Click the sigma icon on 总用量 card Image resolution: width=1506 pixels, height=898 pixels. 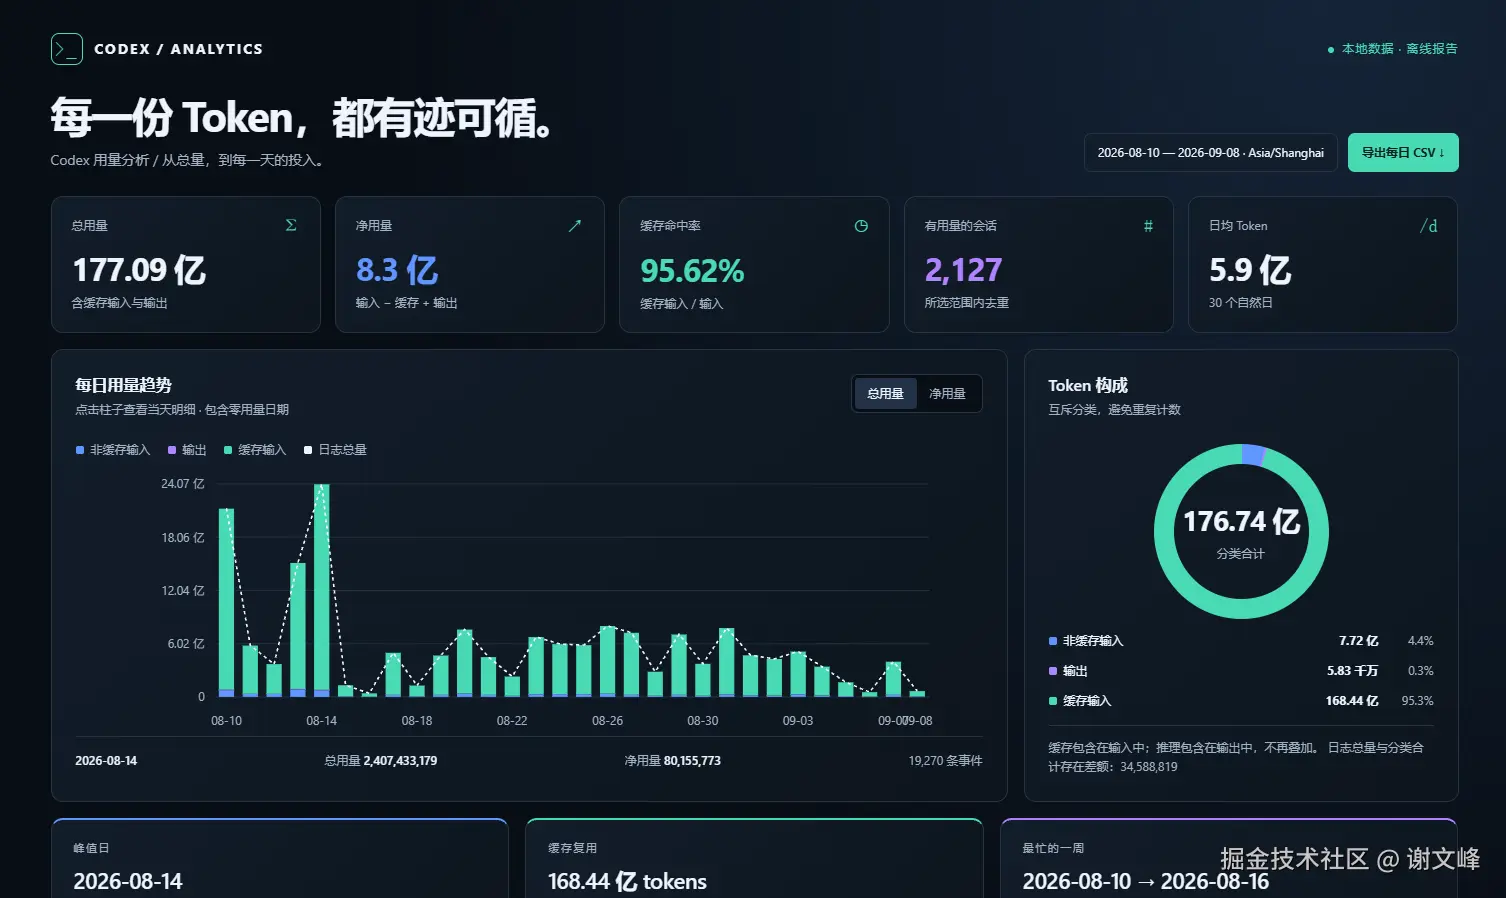(x=291, y=225)
